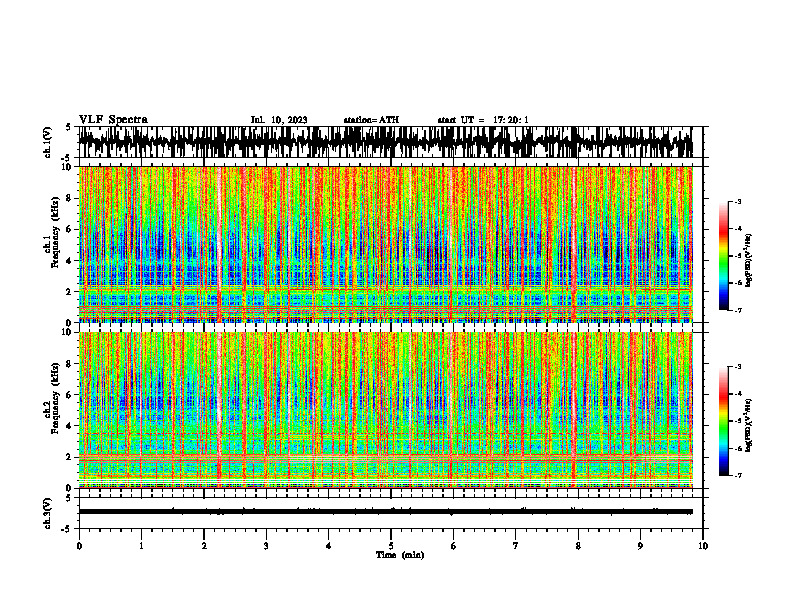792x612 pixels.
Task: Click time axis tick label "2"
Action: [204, 546]
